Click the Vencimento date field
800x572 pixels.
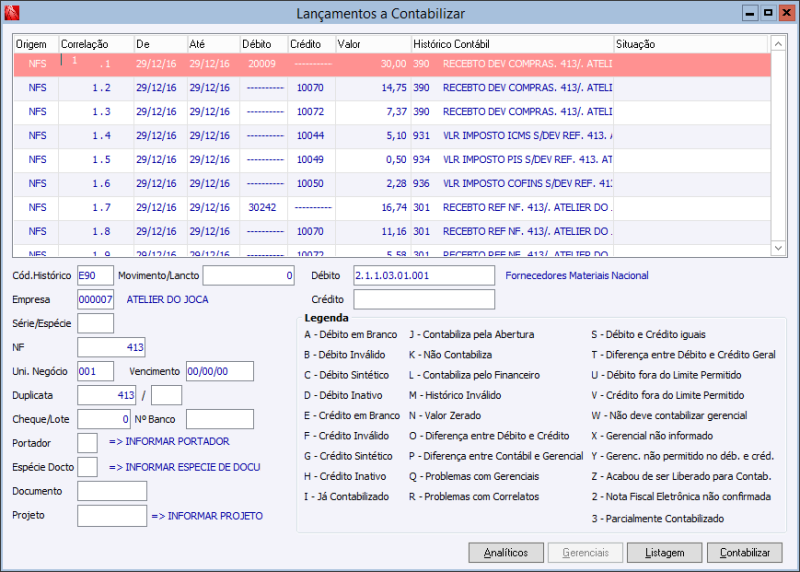pyautogui.click(x=219, y=372)
